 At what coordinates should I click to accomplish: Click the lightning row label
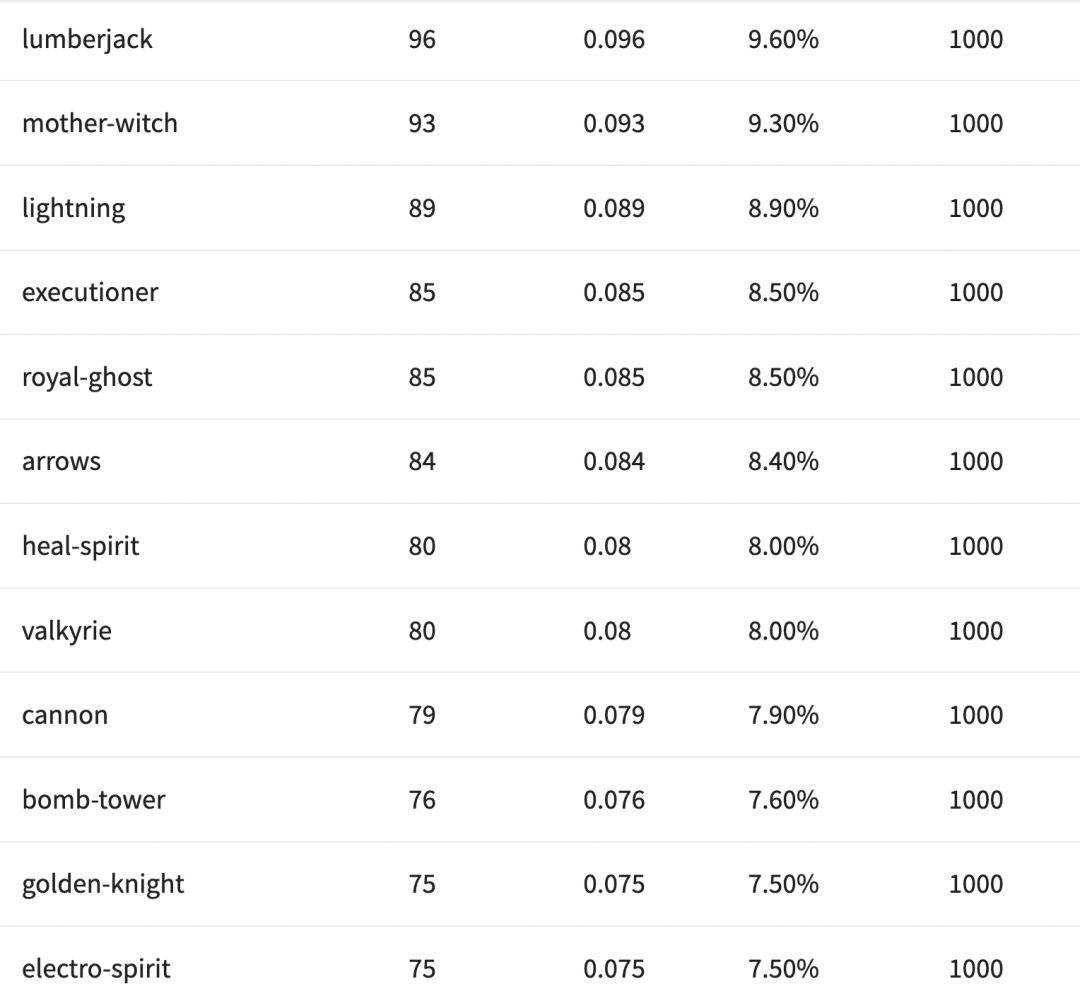(x=74, y=209)
